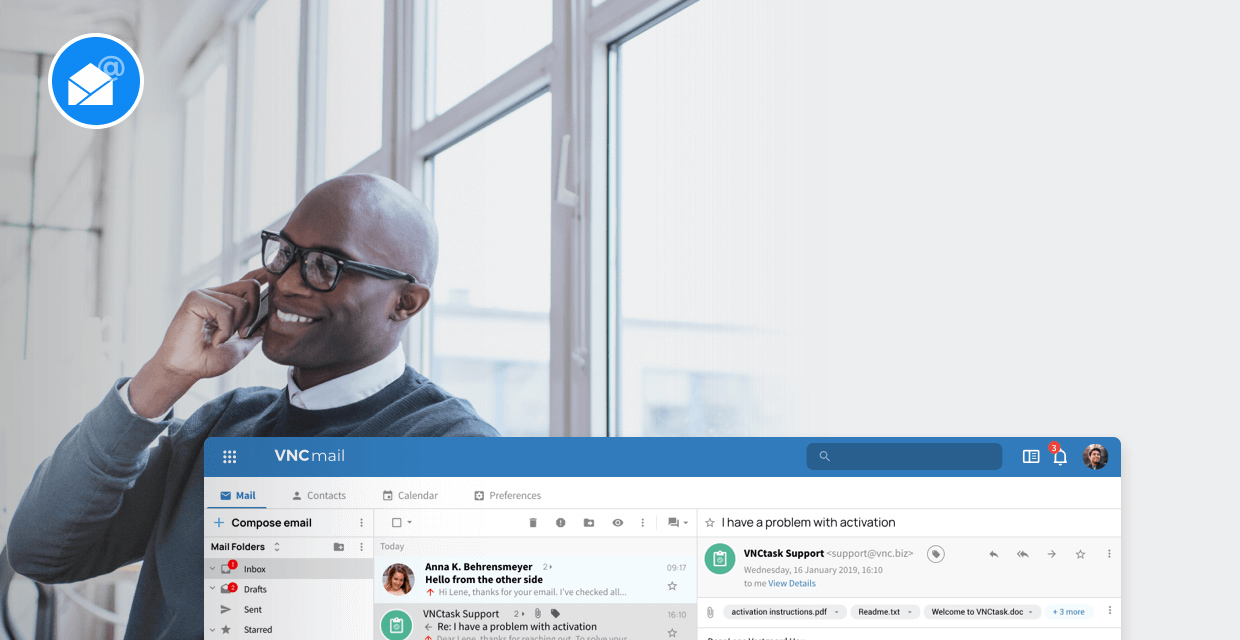Sort the Mail Folders list
Image resolution: width=1240 pixels, height=640 pixels.
[x=277, y=547]
